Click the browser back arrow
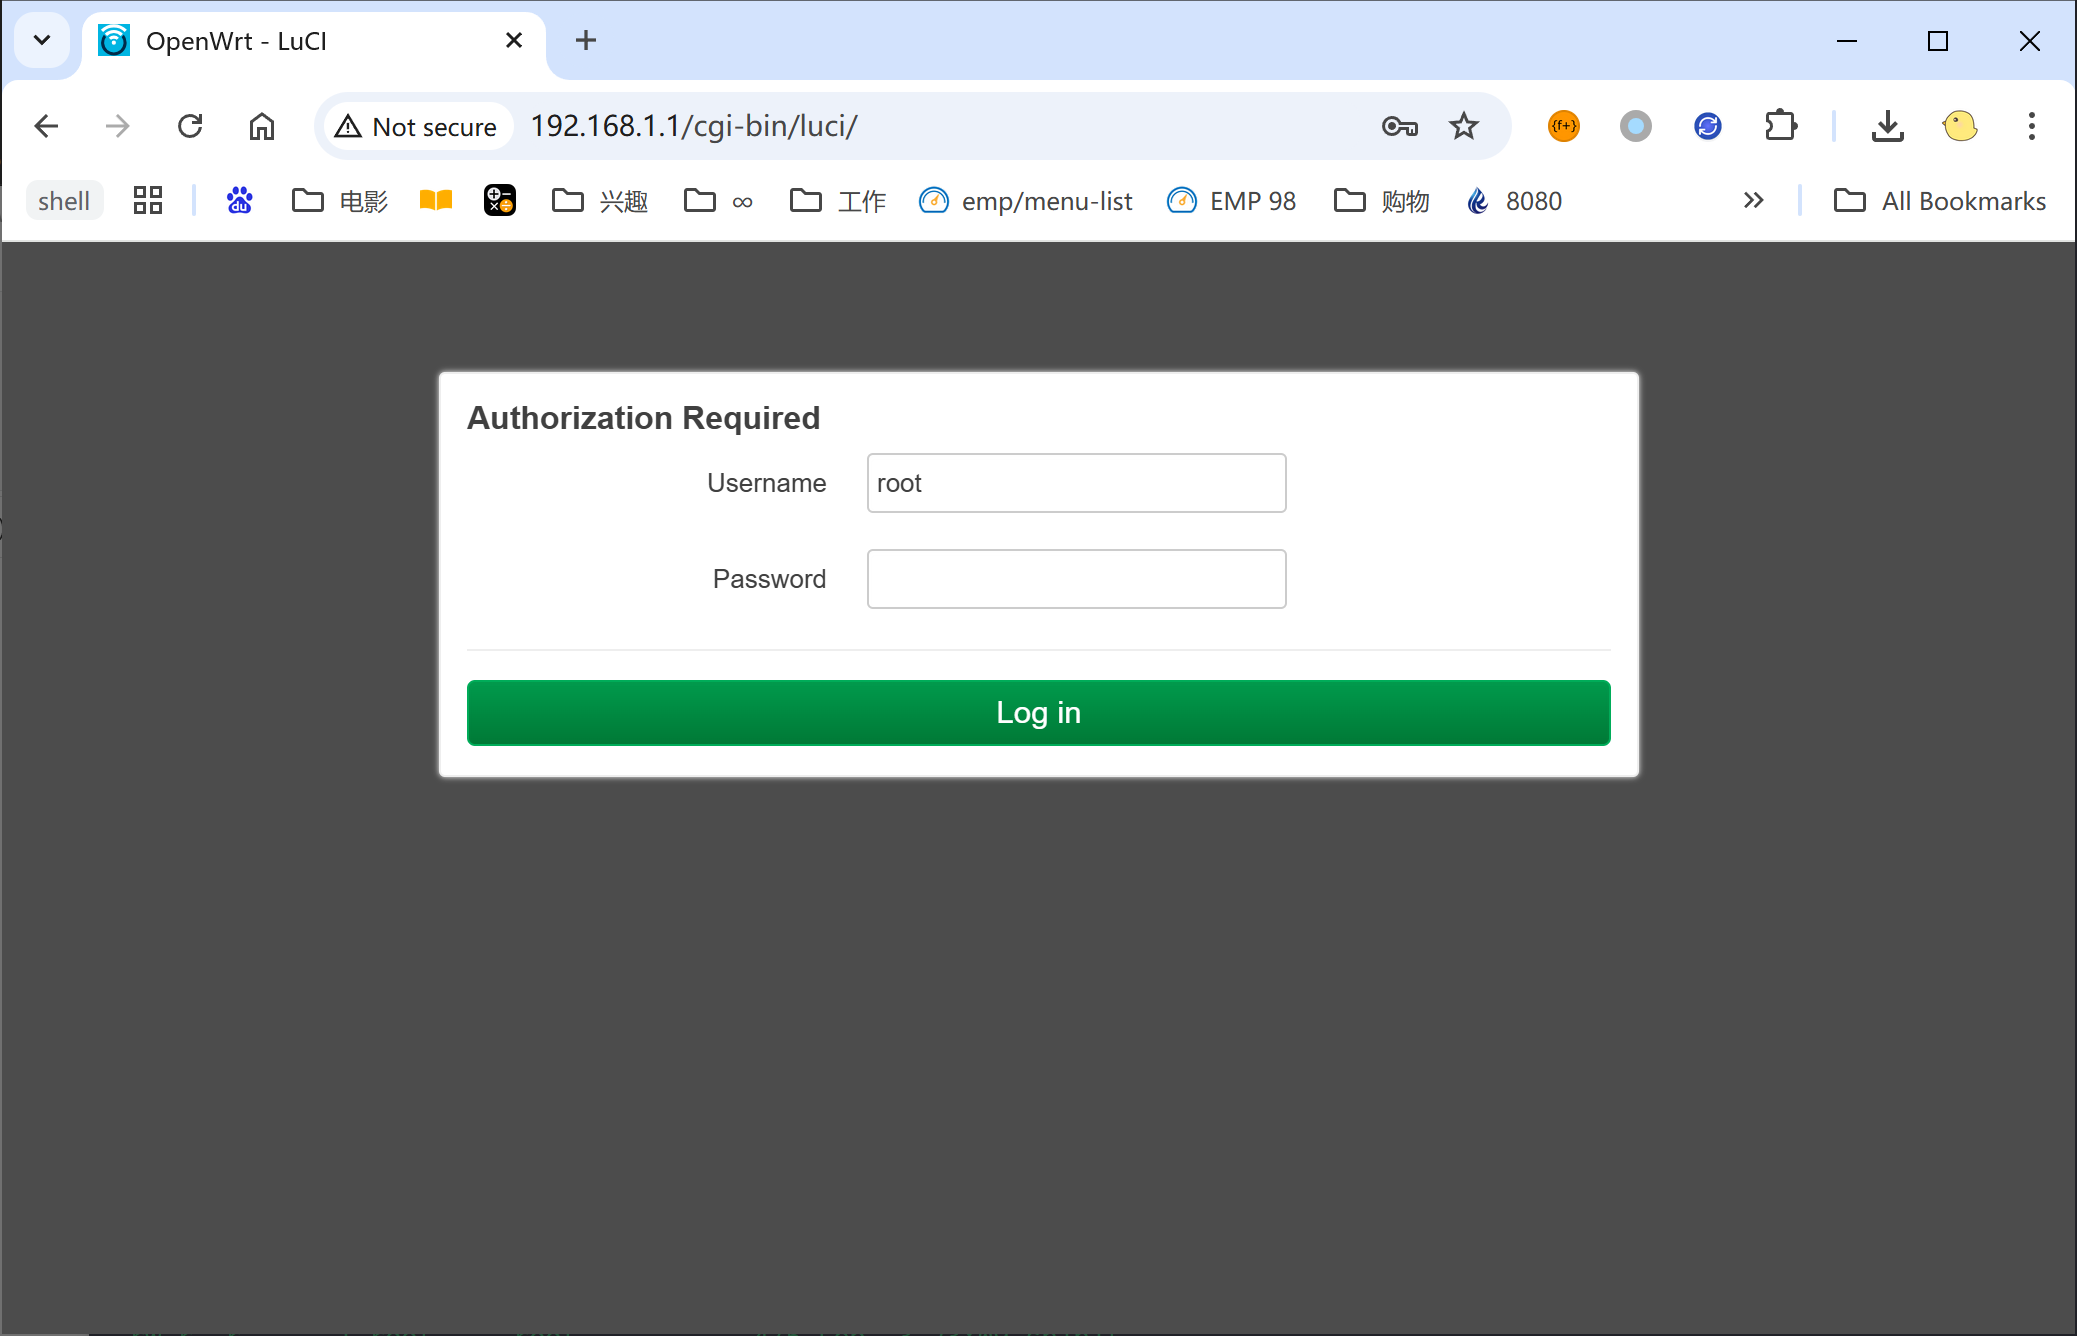 pos(46,126)
